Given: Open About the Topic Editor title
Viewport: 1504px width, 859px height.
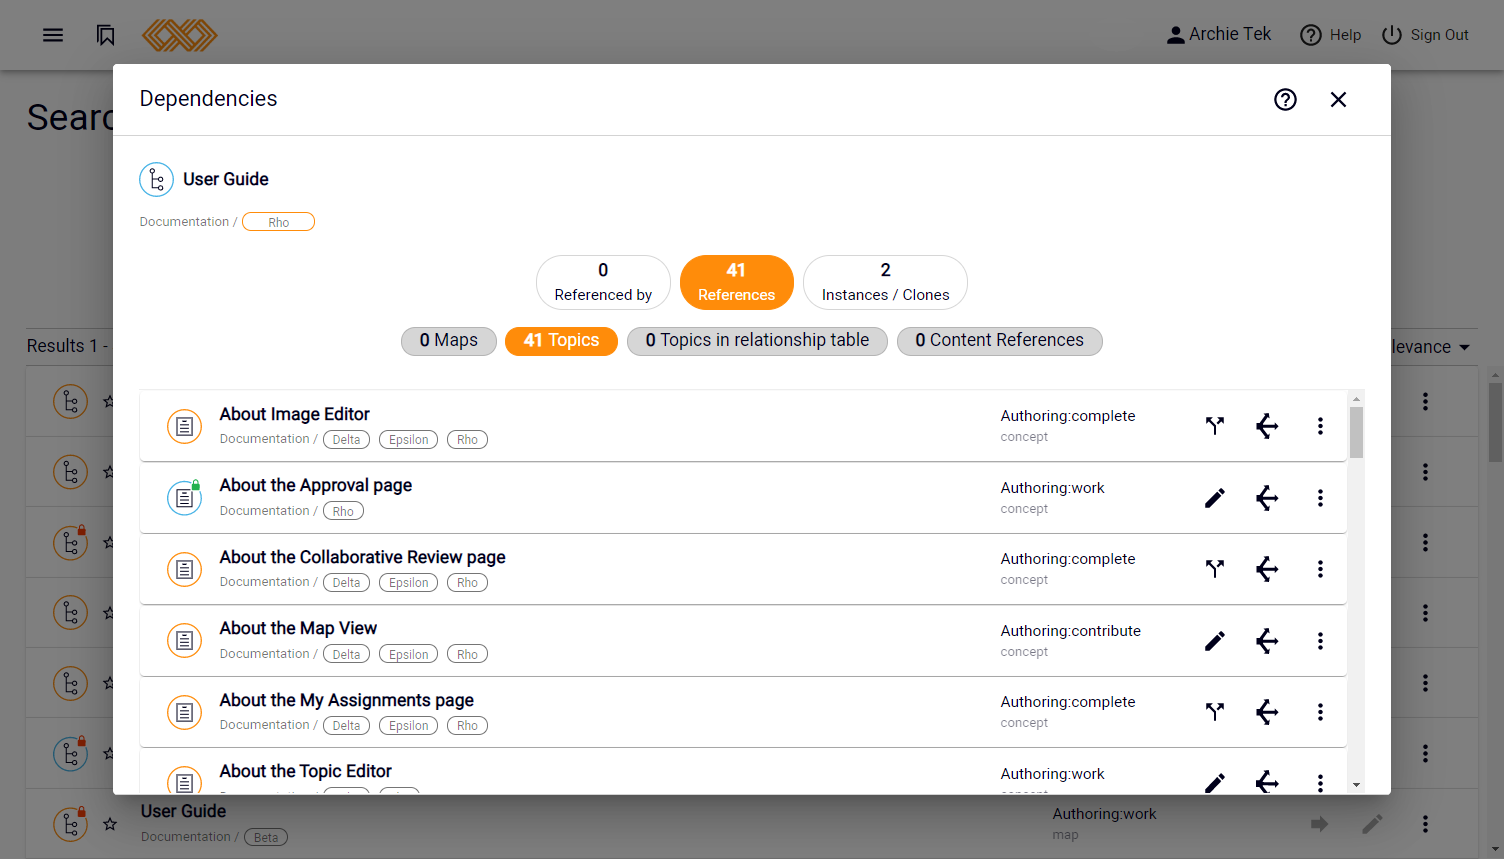Looking at the screenshot, I should click(305, 771).
